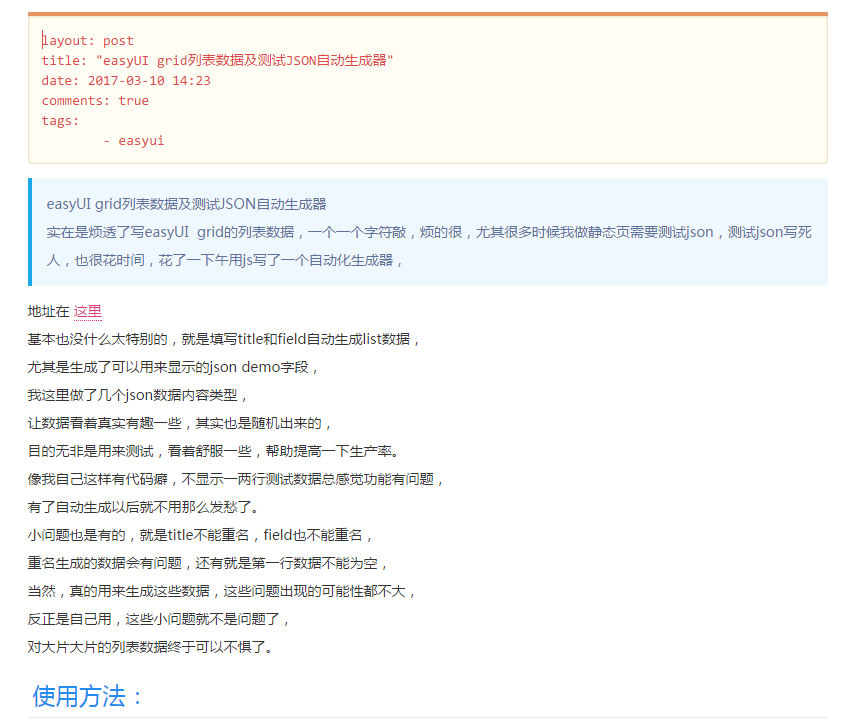
Task: Click the 'date: 2017-03-10 14:23' line
Action: [126, 80]
